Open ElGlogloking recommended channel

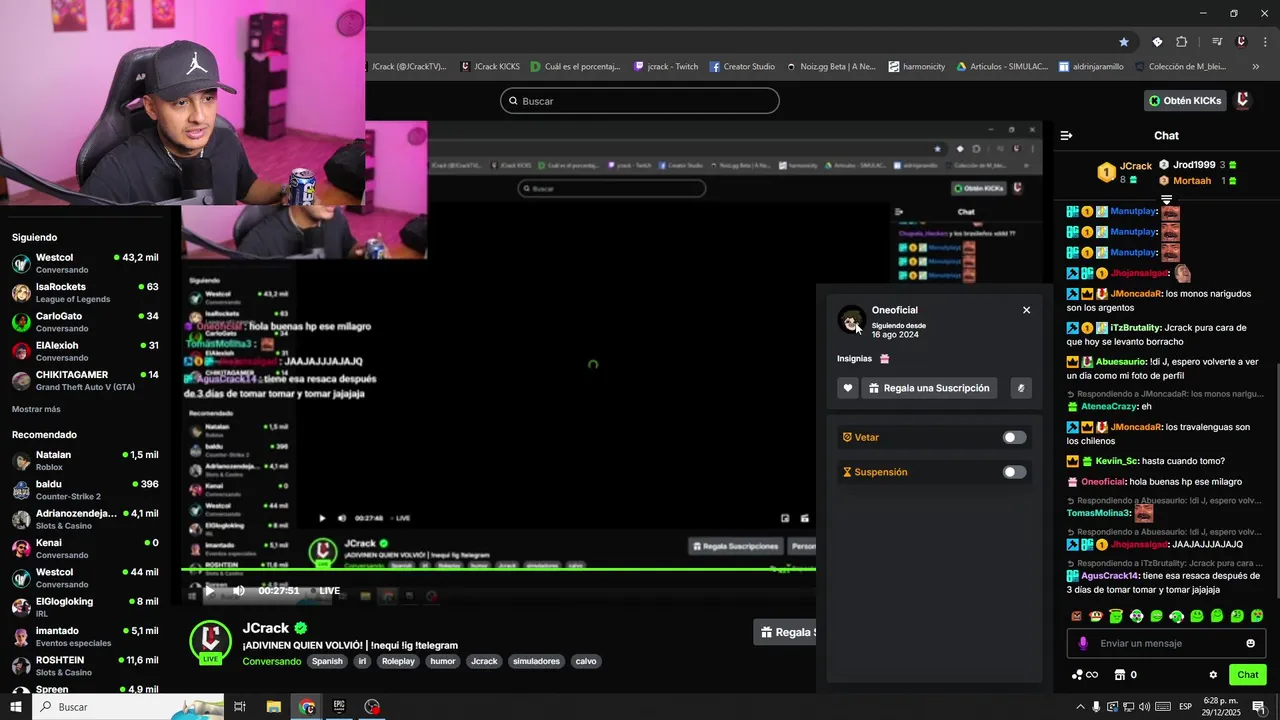click(84, 607)
